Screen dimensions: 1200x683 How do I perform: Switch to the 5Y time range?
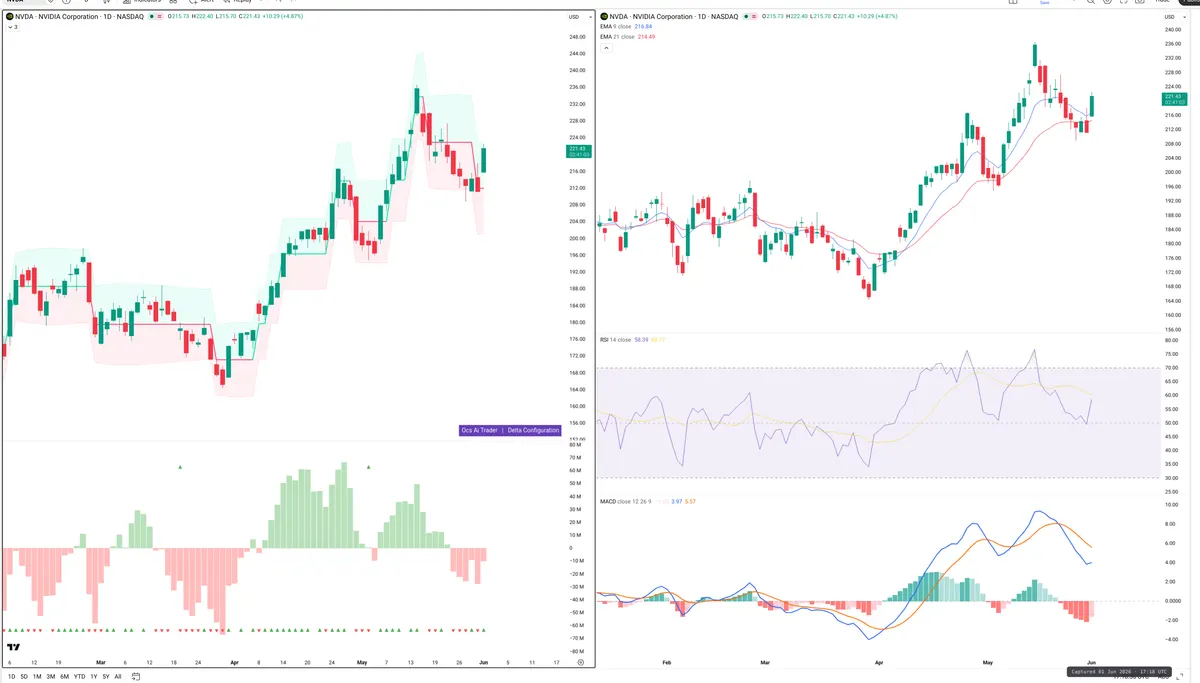coord(106,677)
